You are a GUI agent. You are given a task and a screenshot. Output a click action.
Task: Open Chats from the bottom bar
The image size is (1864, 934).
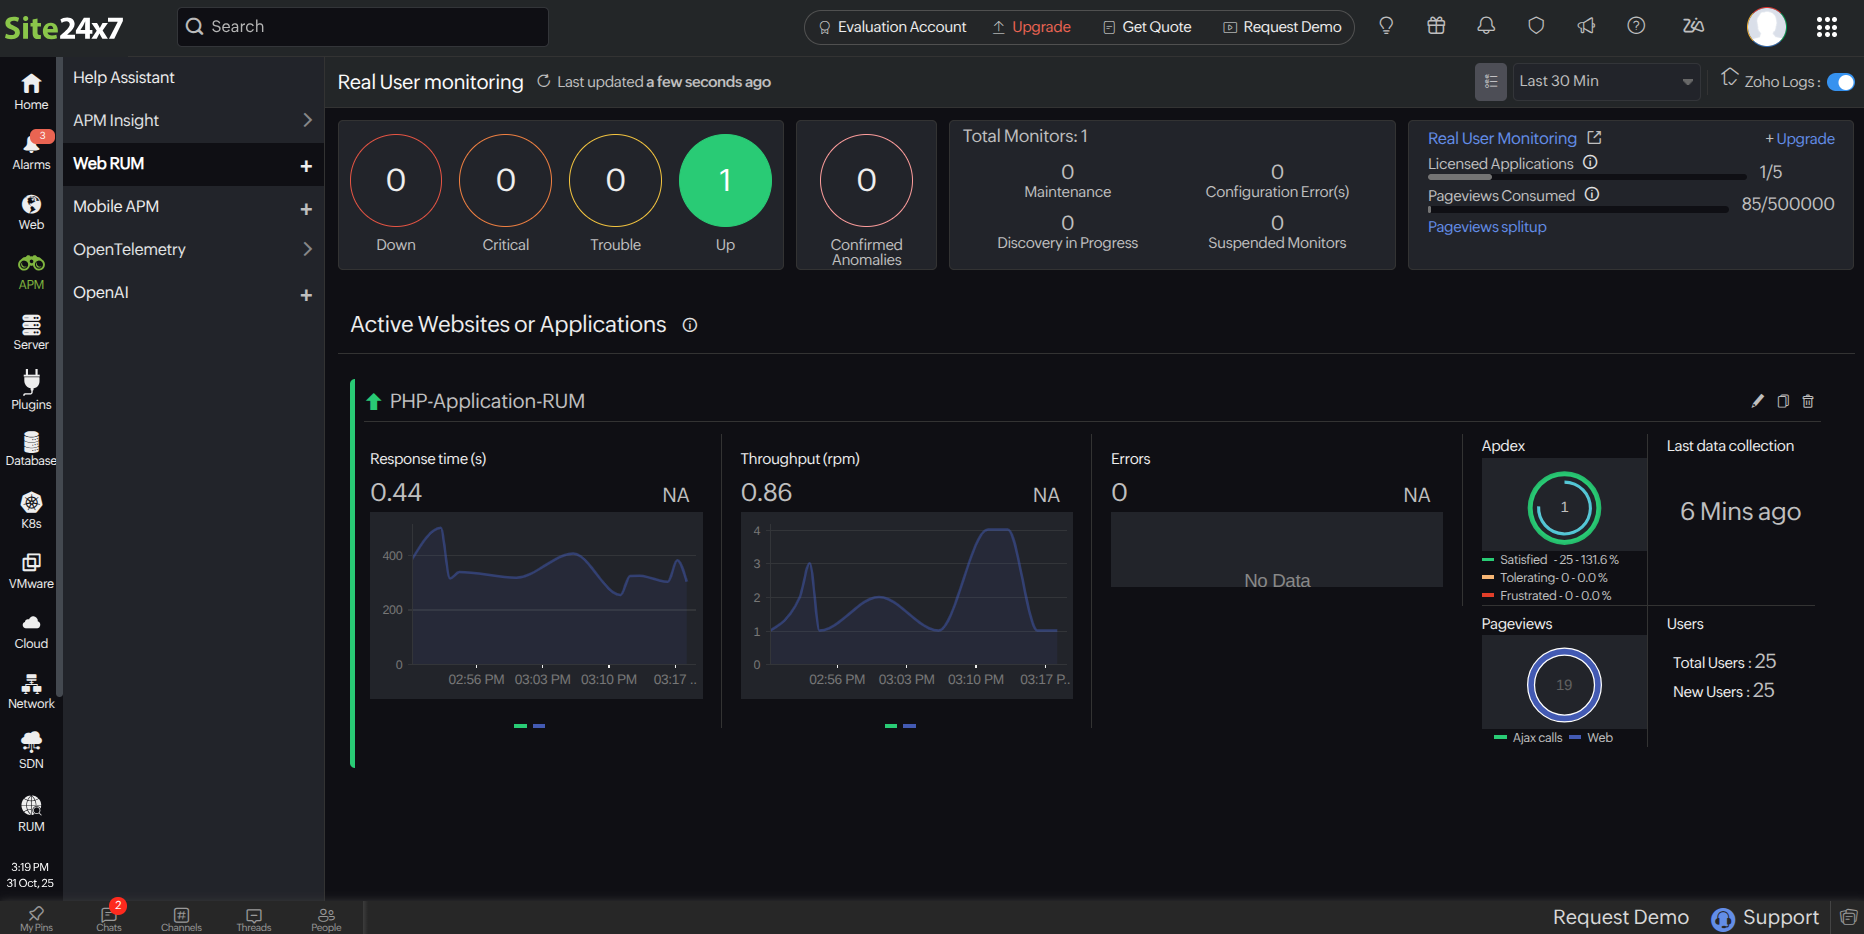(x=108, y=917)
